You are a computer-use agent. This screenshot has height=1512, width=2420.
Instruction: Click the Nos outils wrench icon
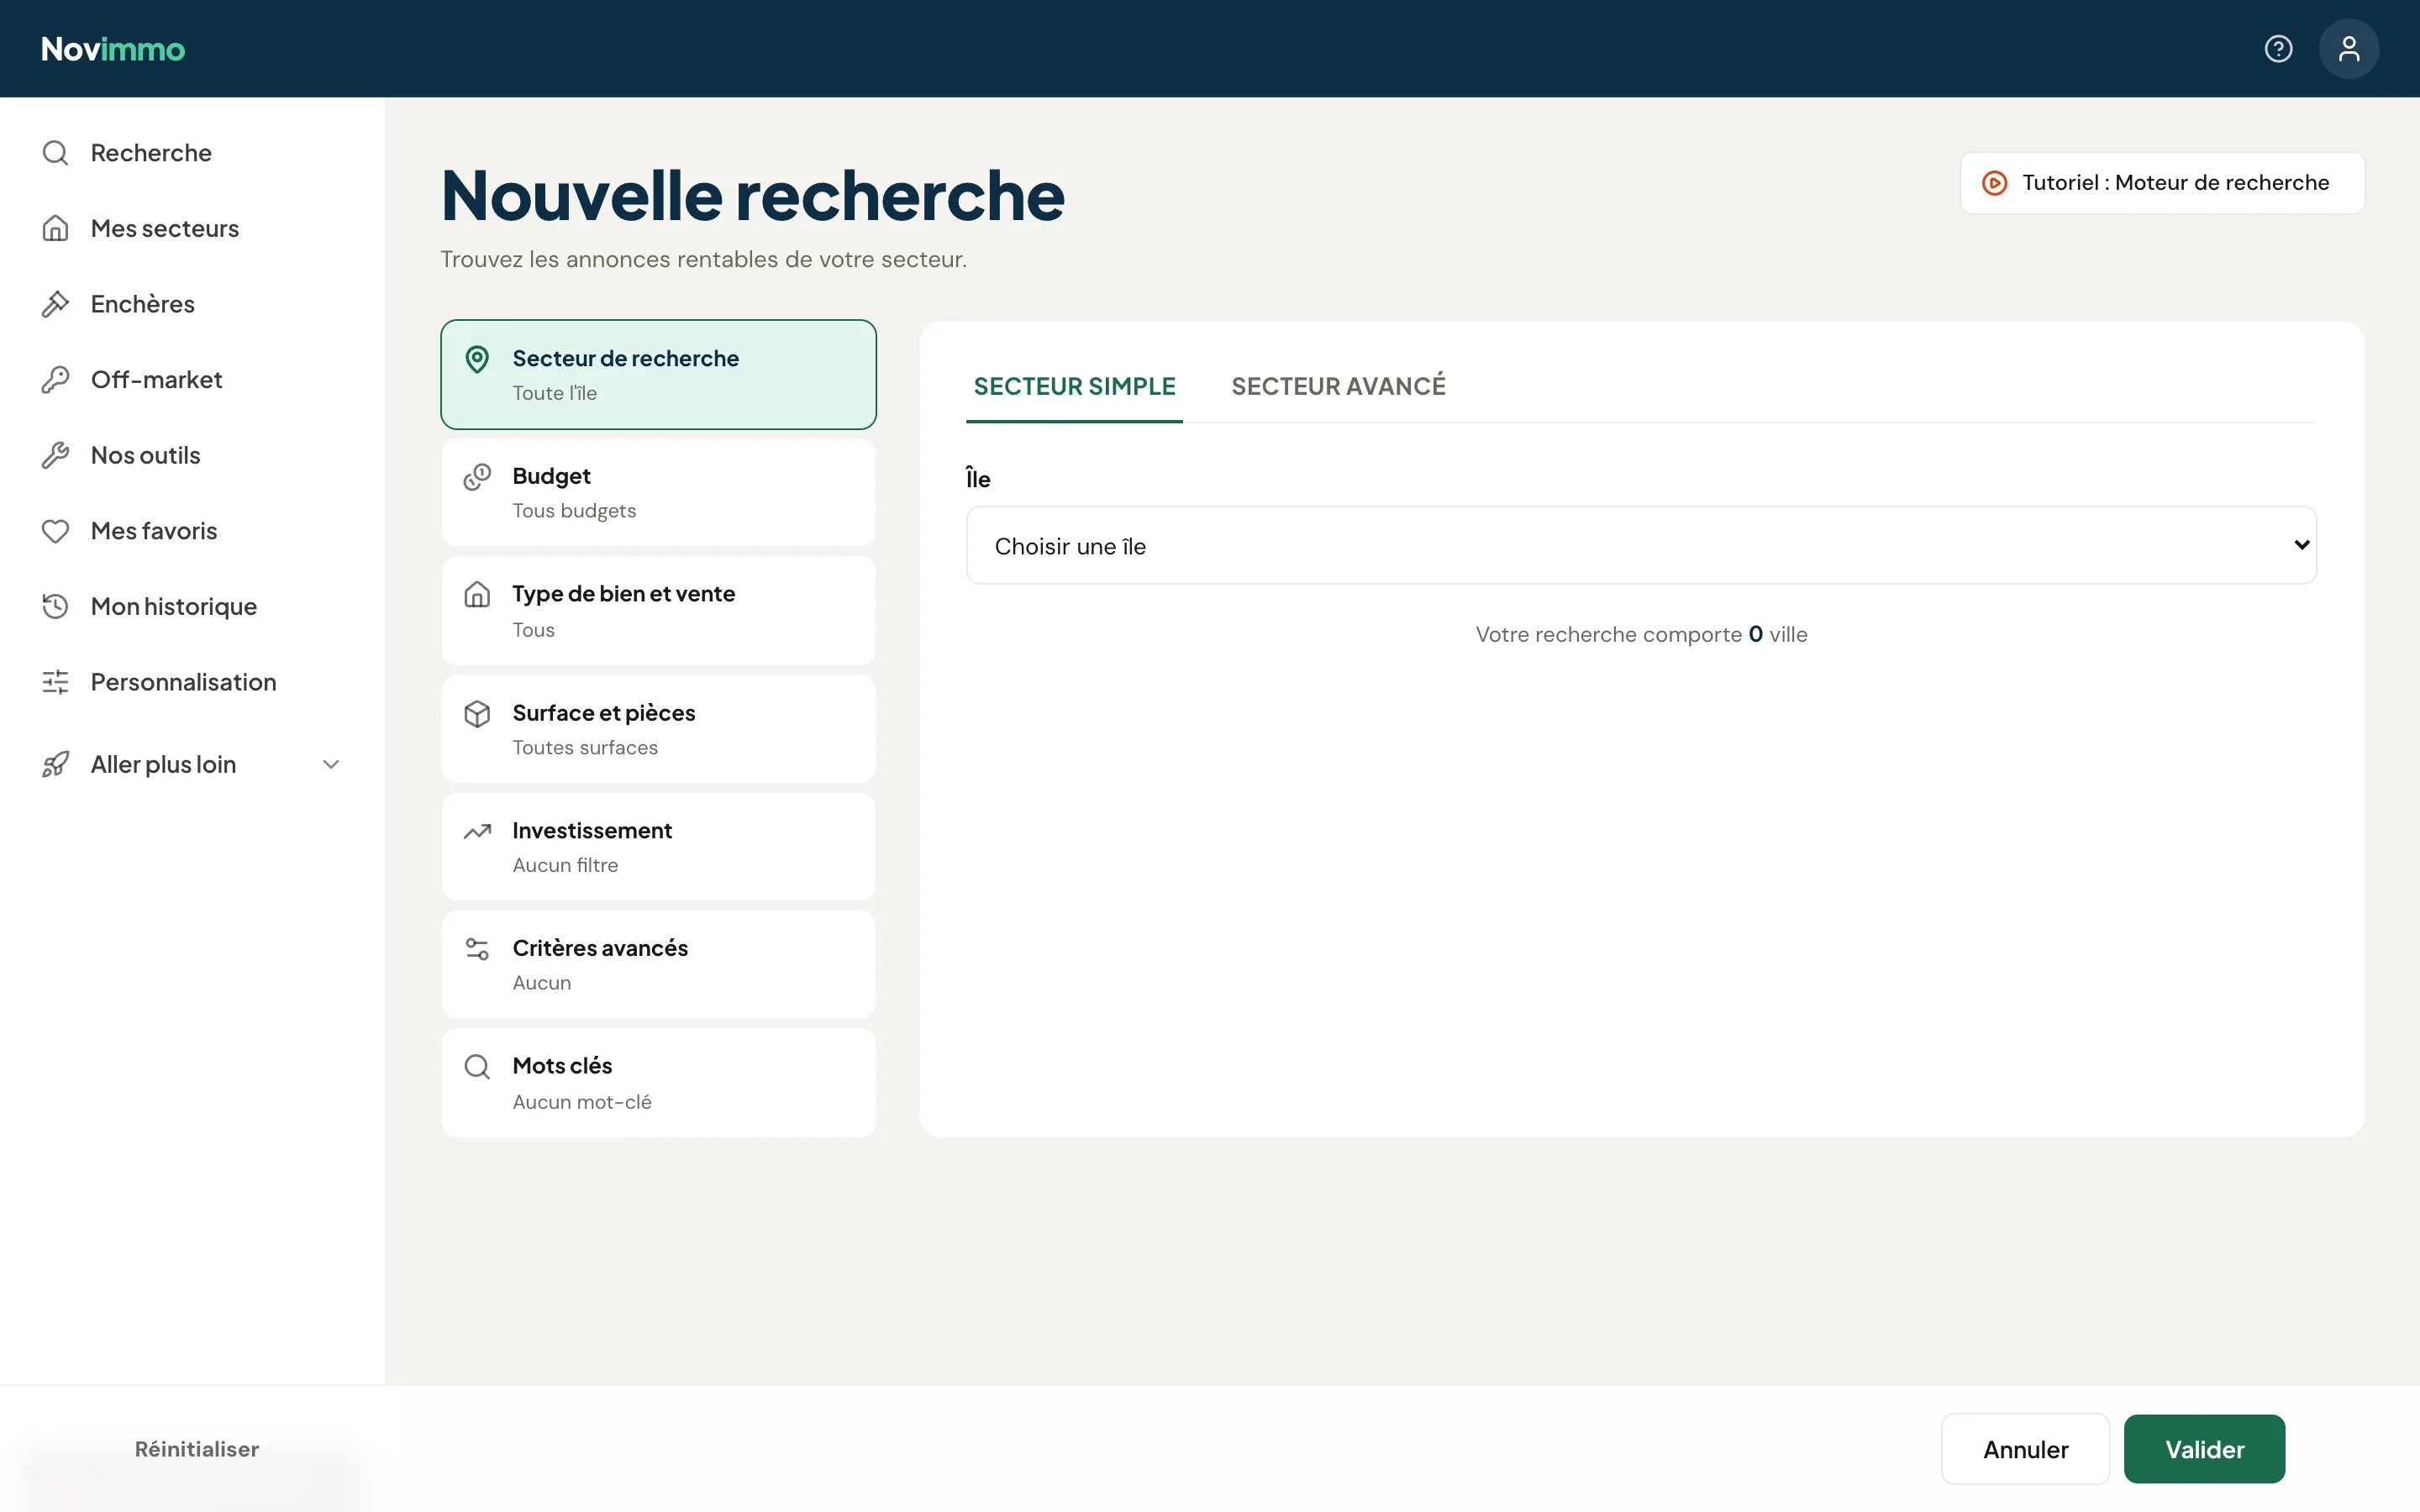click(x=55, y=455)
